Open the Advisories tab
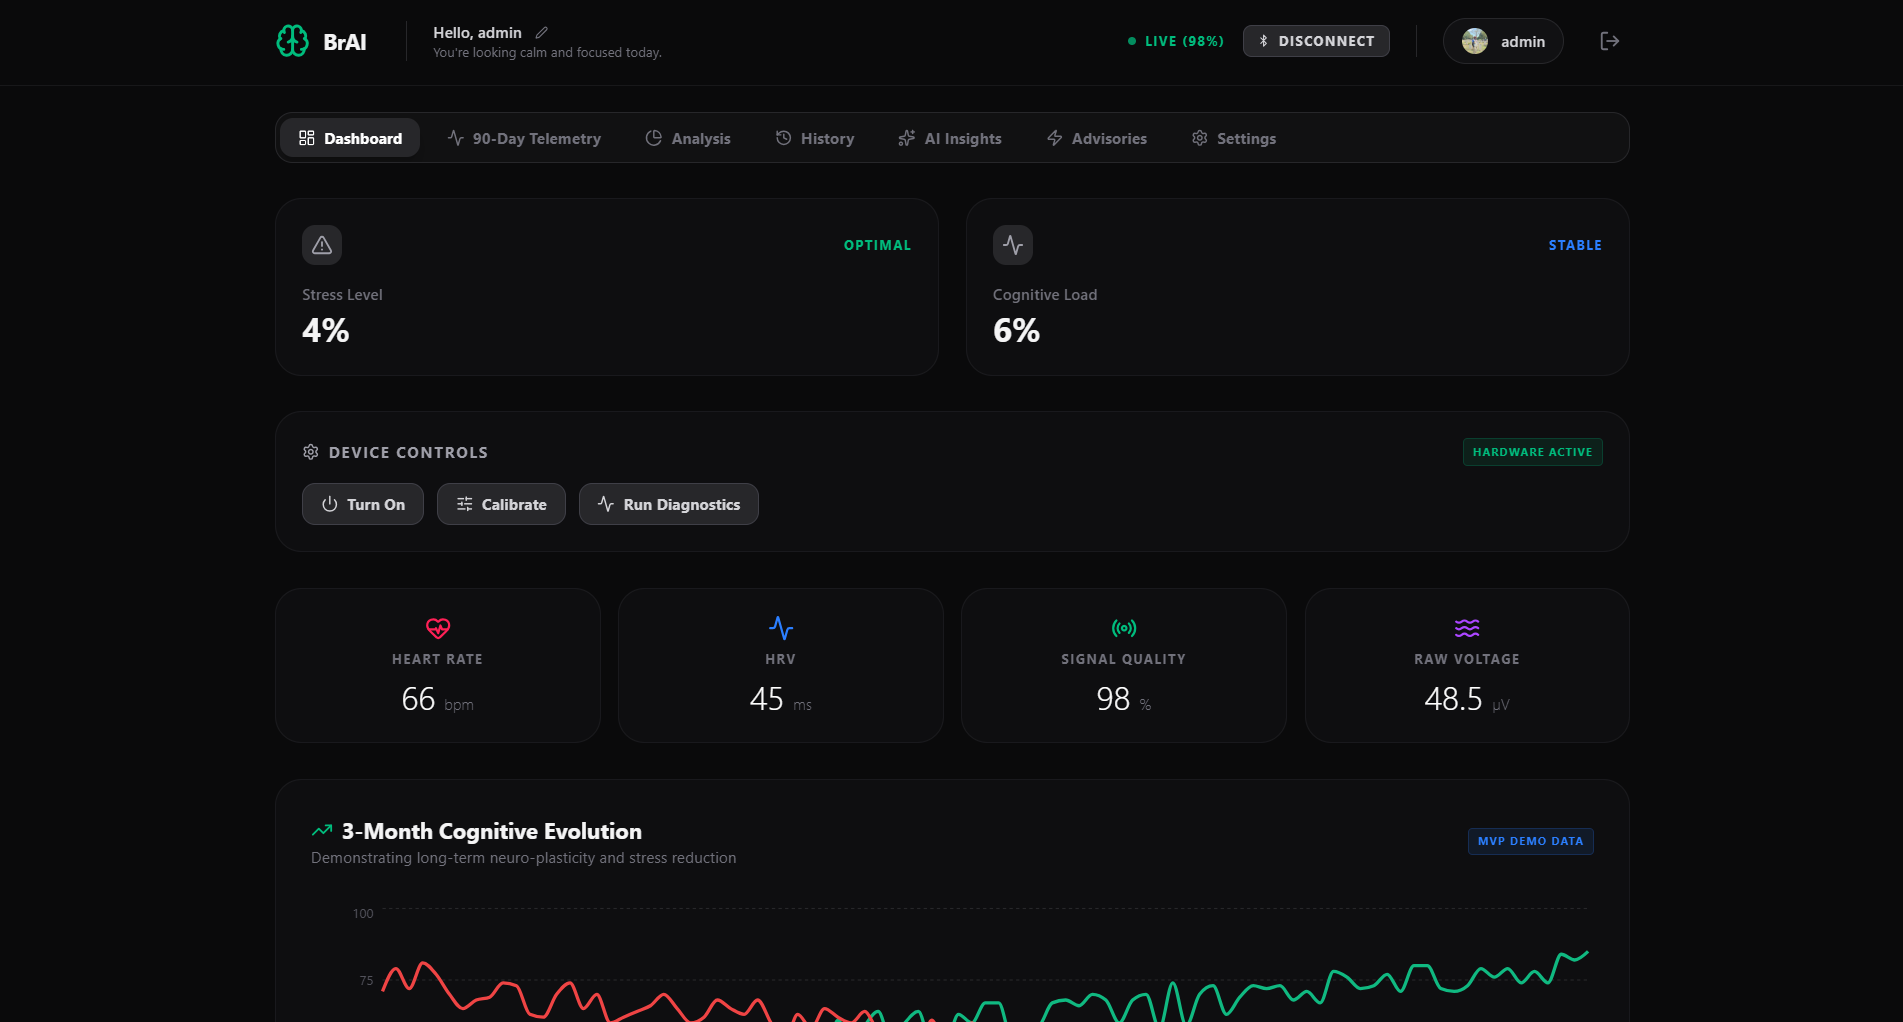The width and height of the screenshot is (1903, 1022). tap(1097, 138)
